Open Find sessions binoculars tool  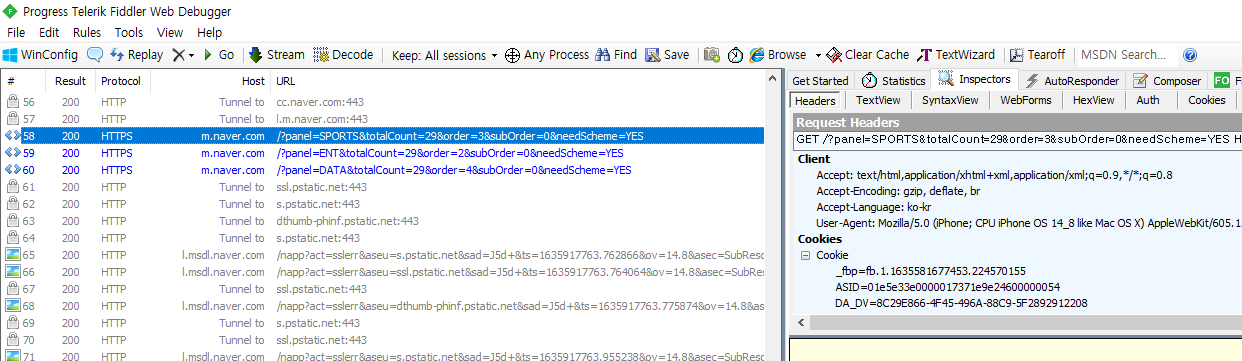(x=617, y=55)
